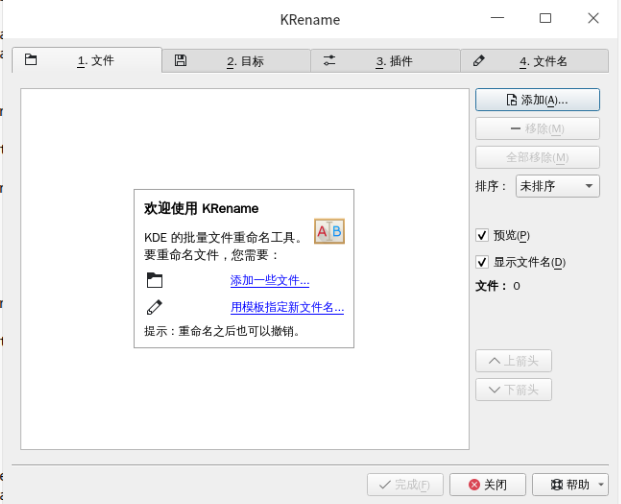The height and width of the screenshot is (504, 621).
Task: Open the 排序 dropdown showing 未排序
Action: point(557,186)
